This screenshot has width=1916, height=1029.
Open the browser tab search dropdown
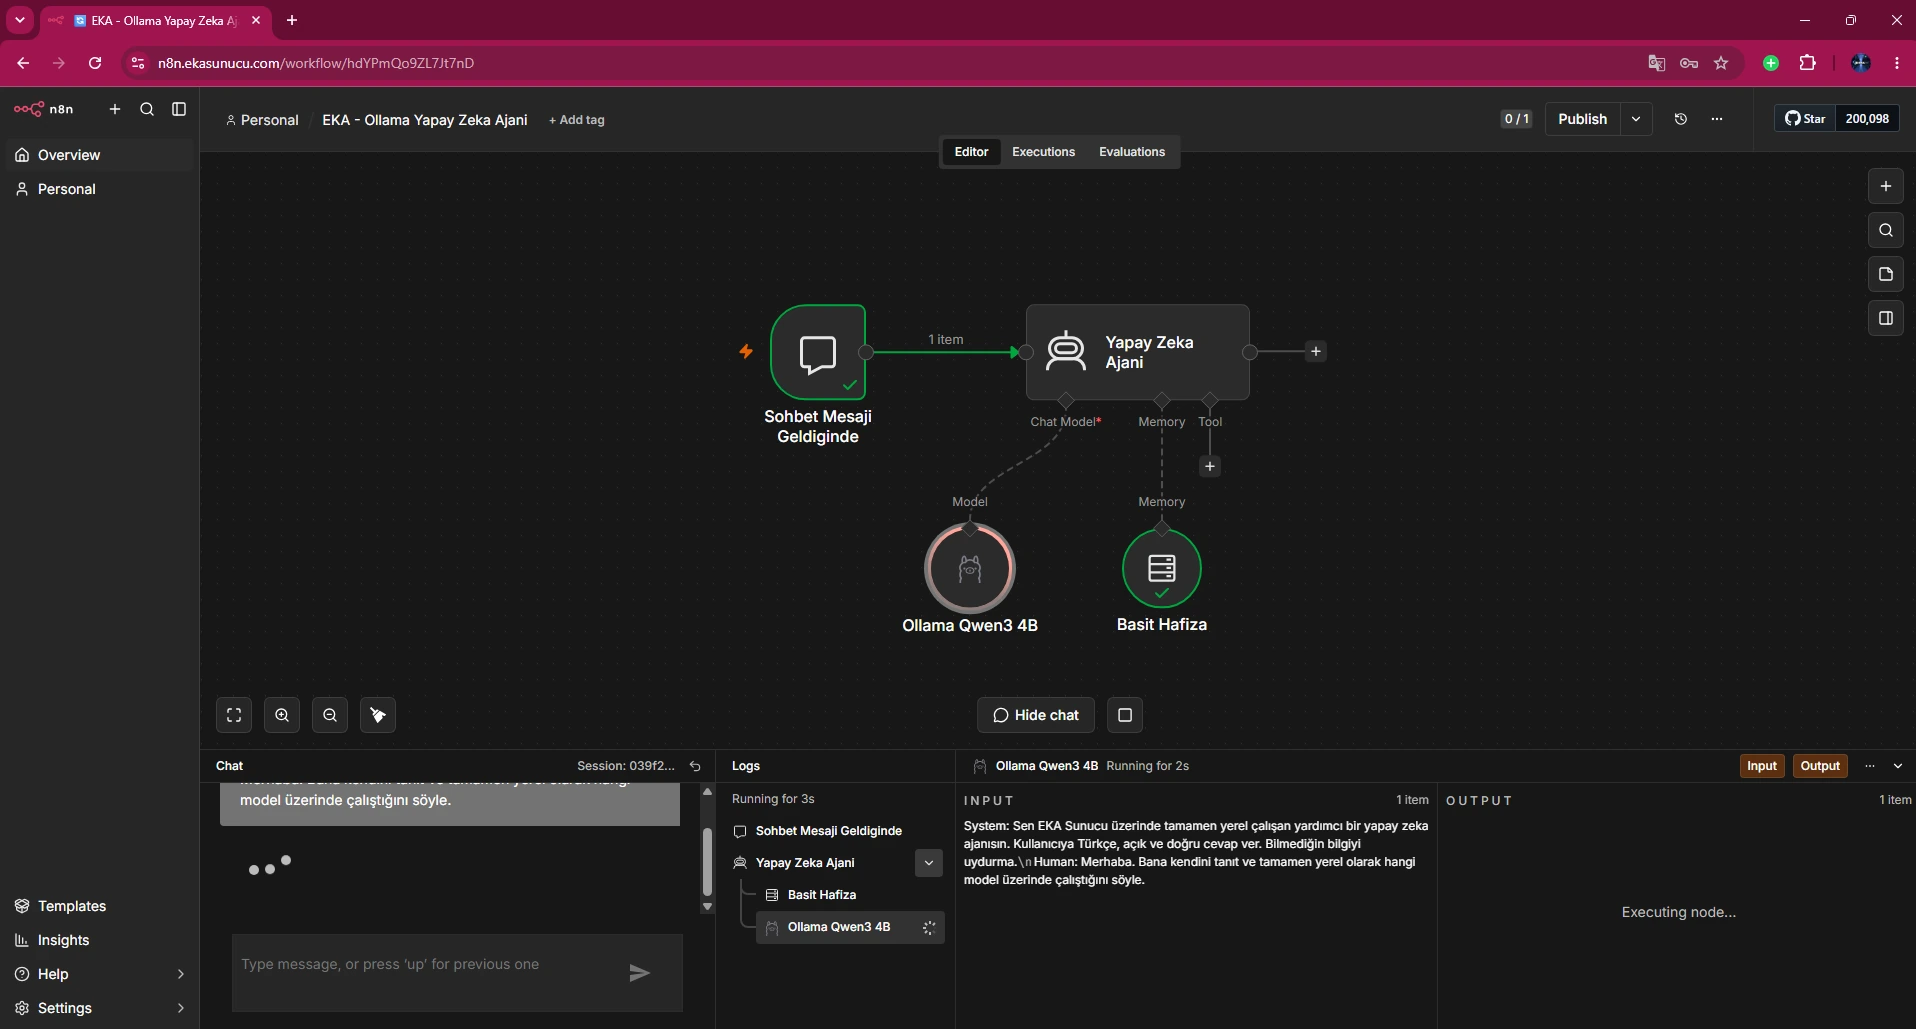20,20
